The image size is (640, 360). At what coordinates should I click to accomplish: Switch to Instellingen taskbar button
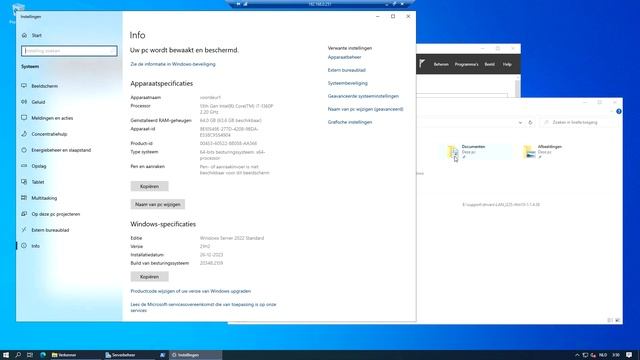pyautogui.click(x=196, y=355)
